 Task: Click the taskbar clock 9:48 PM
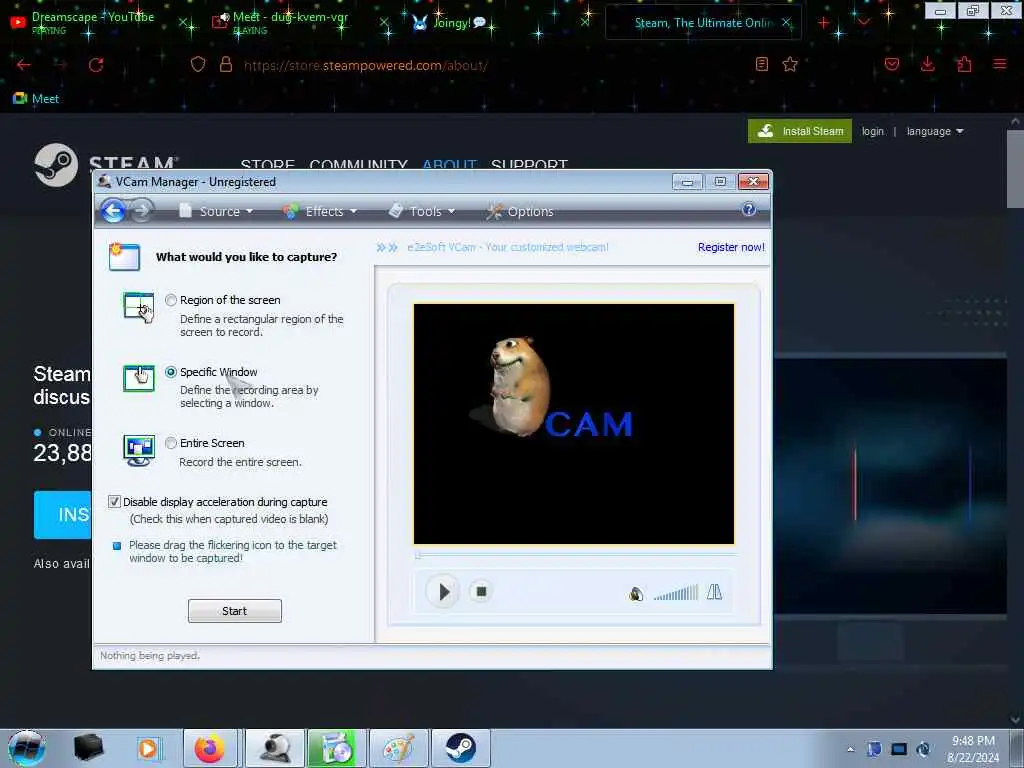[973, 749]
